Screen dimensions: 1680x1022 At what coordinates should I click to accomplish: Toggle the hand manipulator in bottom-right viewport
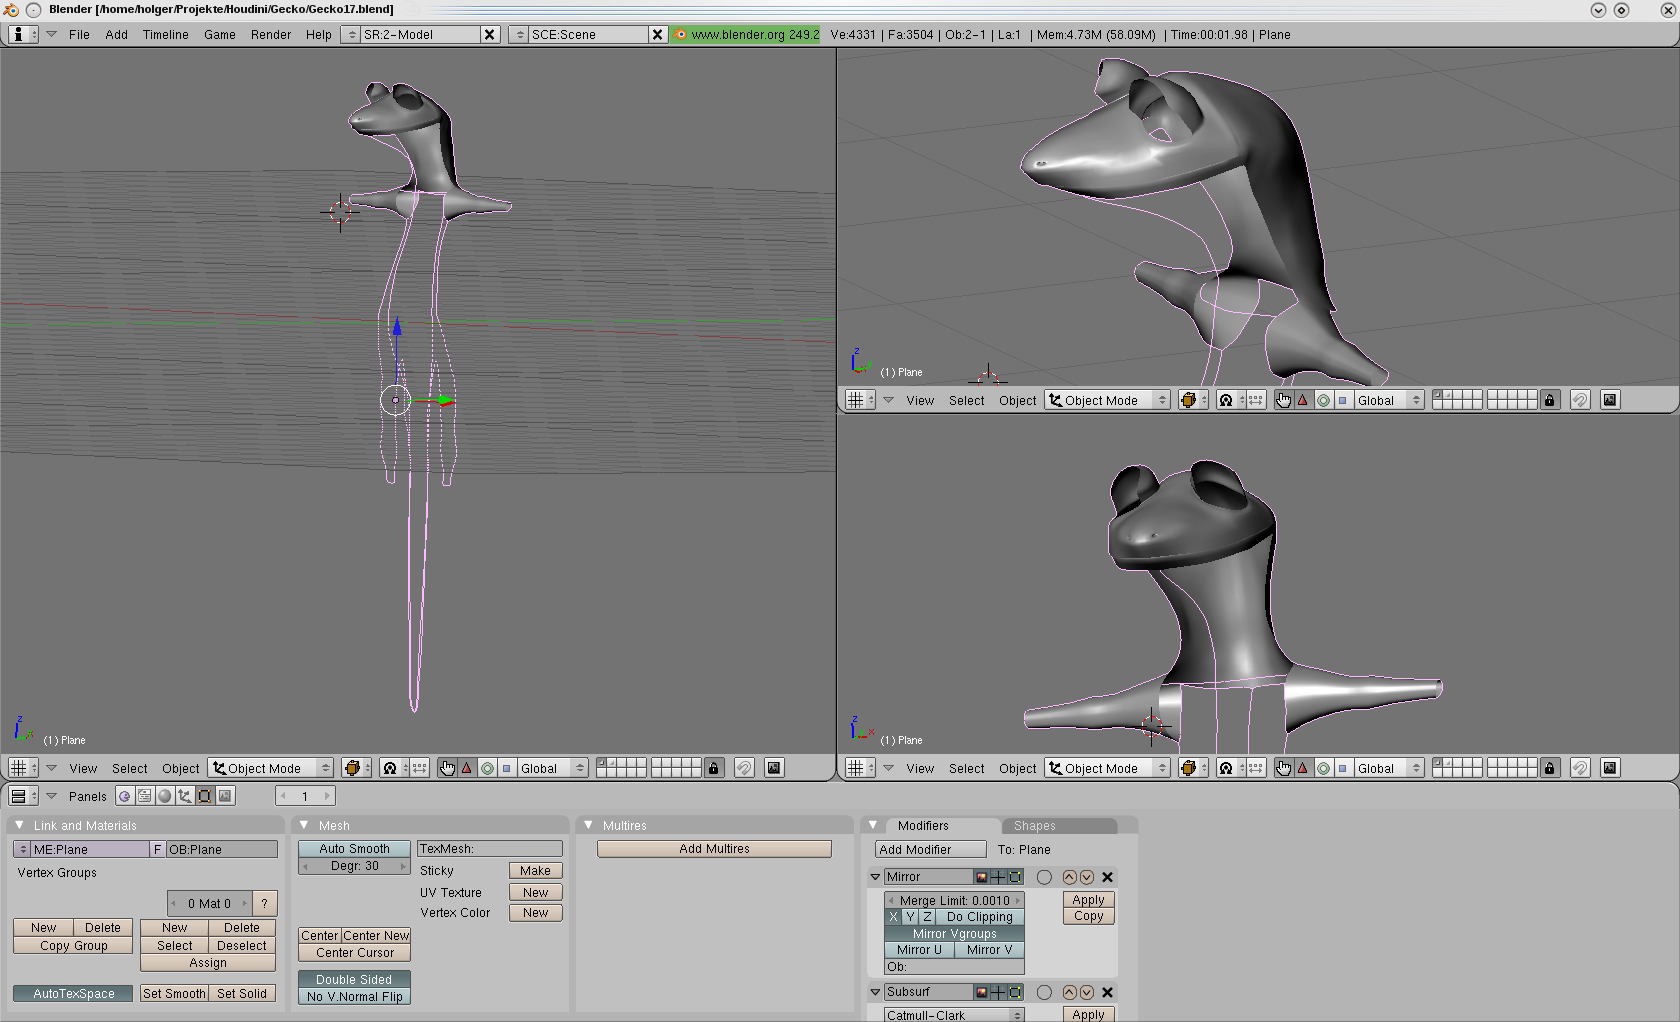click(x=1283, y=768)
